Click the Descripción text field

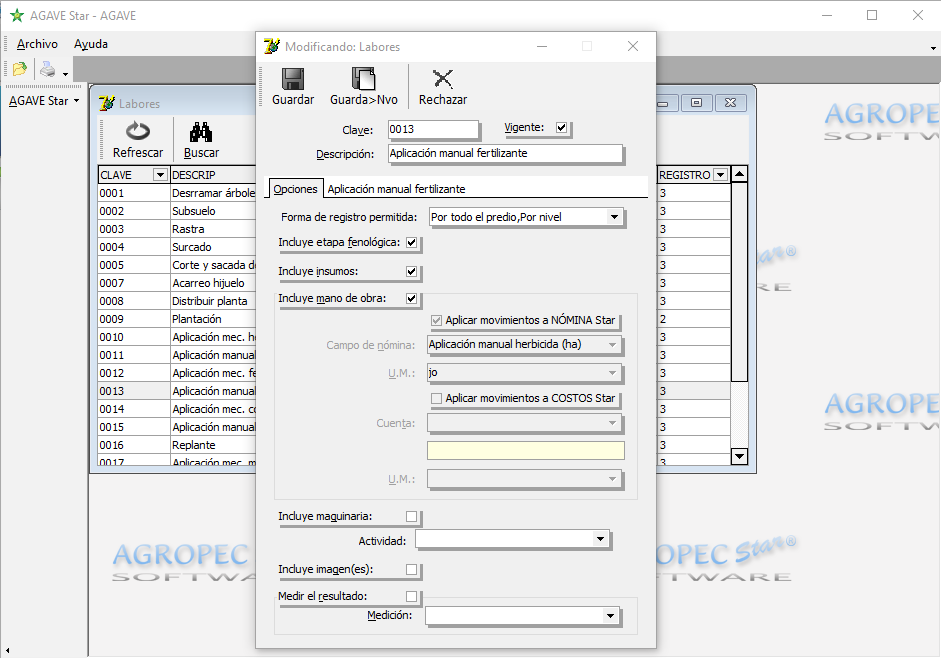[503, 154]
